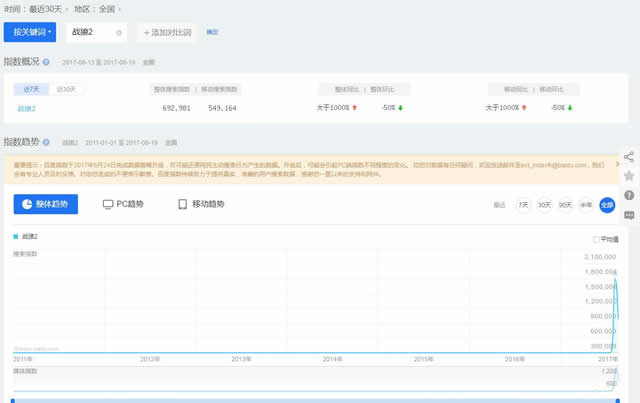
Task: Select the 全部 time range option
Action: (x=607, y=204)
